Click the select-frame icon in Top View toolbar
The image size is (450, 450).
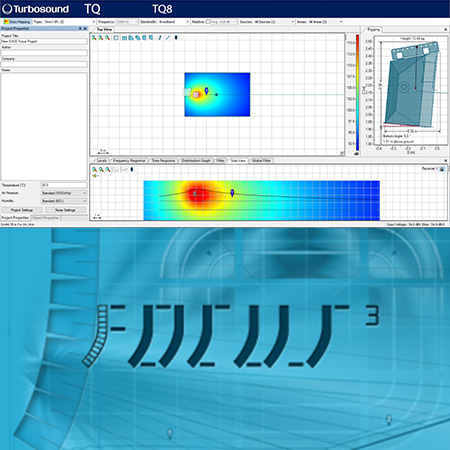pos(116,38)
